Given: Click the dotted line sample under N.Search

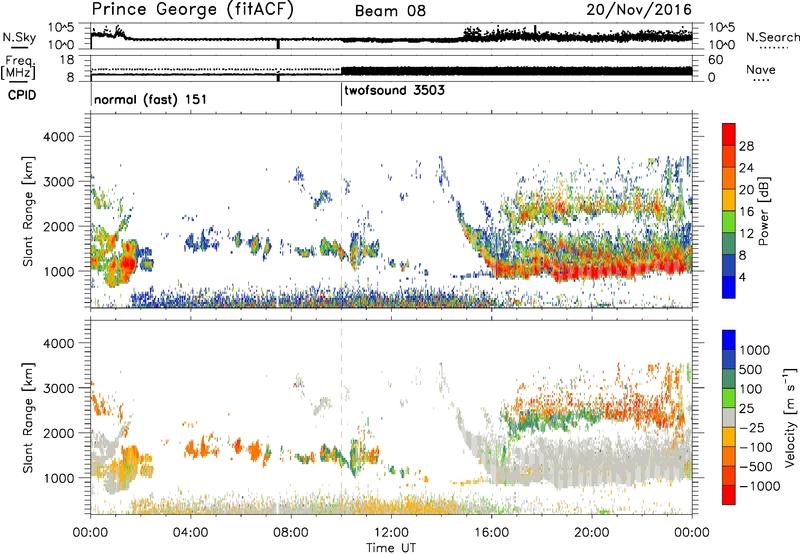Looking at the screenshot, I should pos(773,47).
